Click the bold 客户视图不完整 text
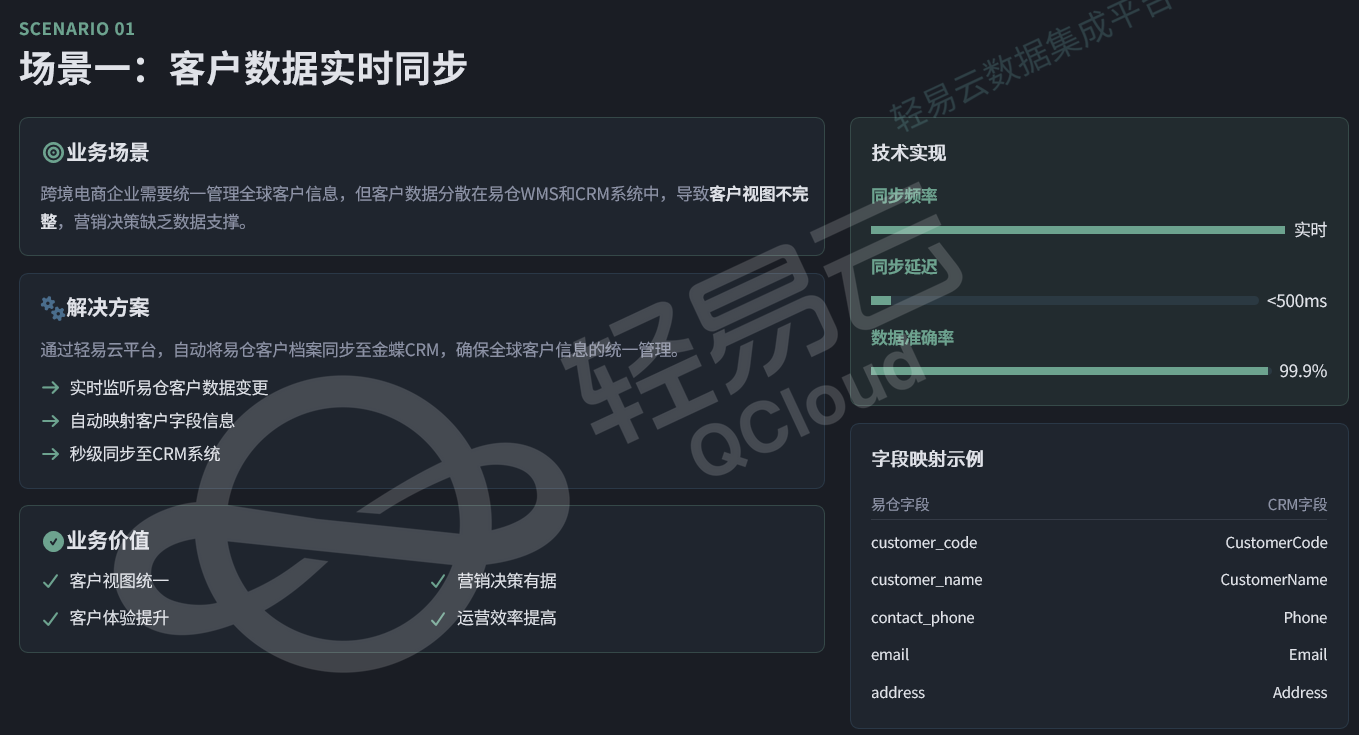The height and width of the screenshot is (735, 1359). coord(758,194)
